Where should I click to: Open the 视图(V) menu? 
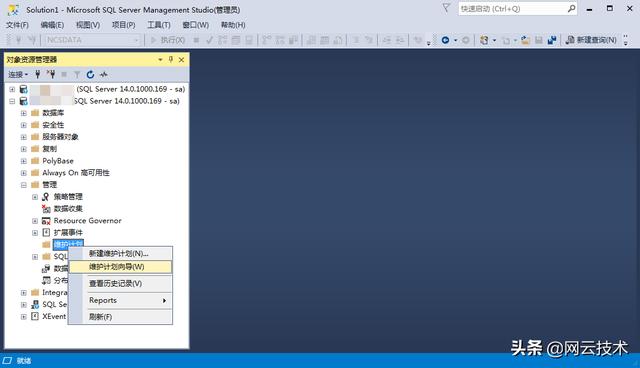tap(88, 25)
